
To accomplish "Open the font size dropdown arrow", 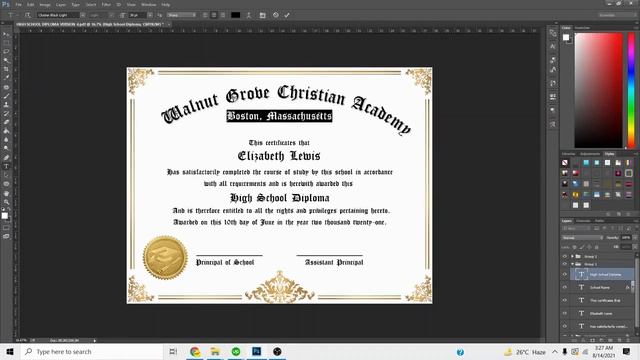I will click(150, 15).
